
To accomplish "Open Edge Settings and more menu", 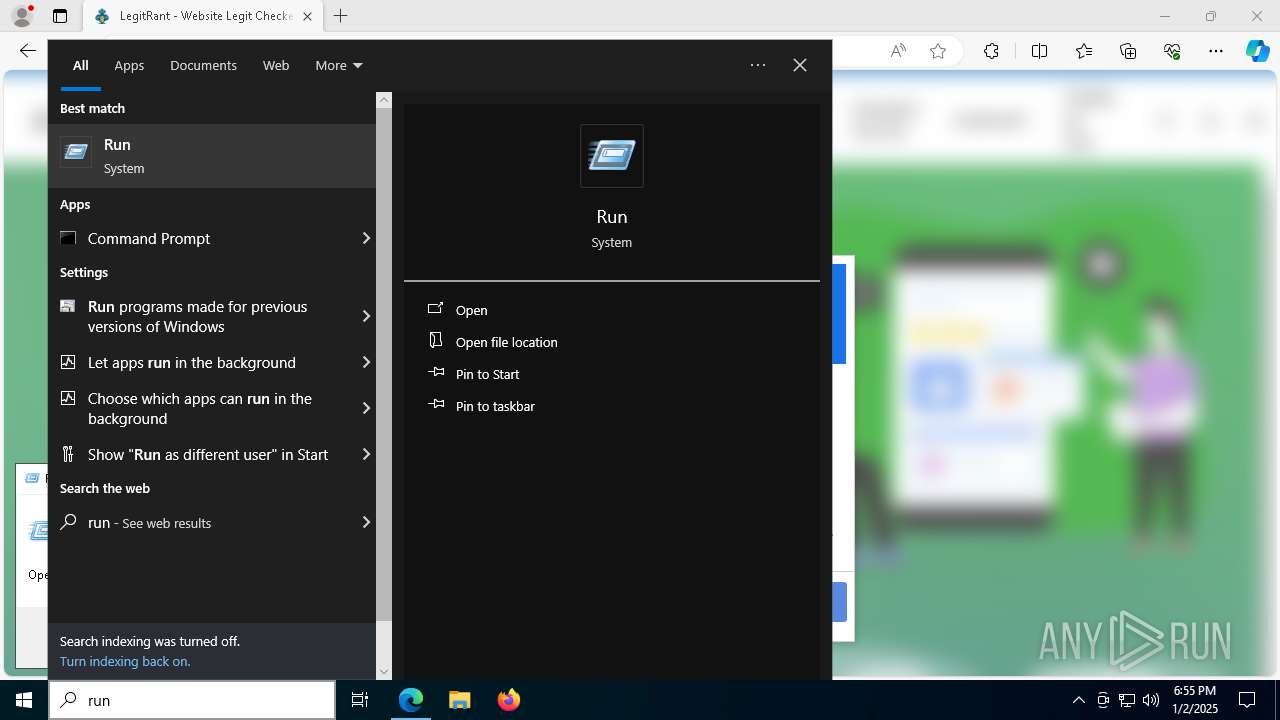I will pyautogui.click(x=1216, y=51).
